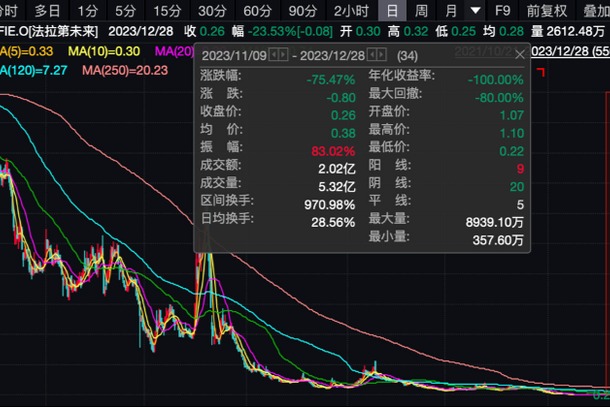This screenshot has width=610, height=407.
Task: Click the 日均换手 value 28.56%
Action: pyautogui.click(x=333, y=223)
